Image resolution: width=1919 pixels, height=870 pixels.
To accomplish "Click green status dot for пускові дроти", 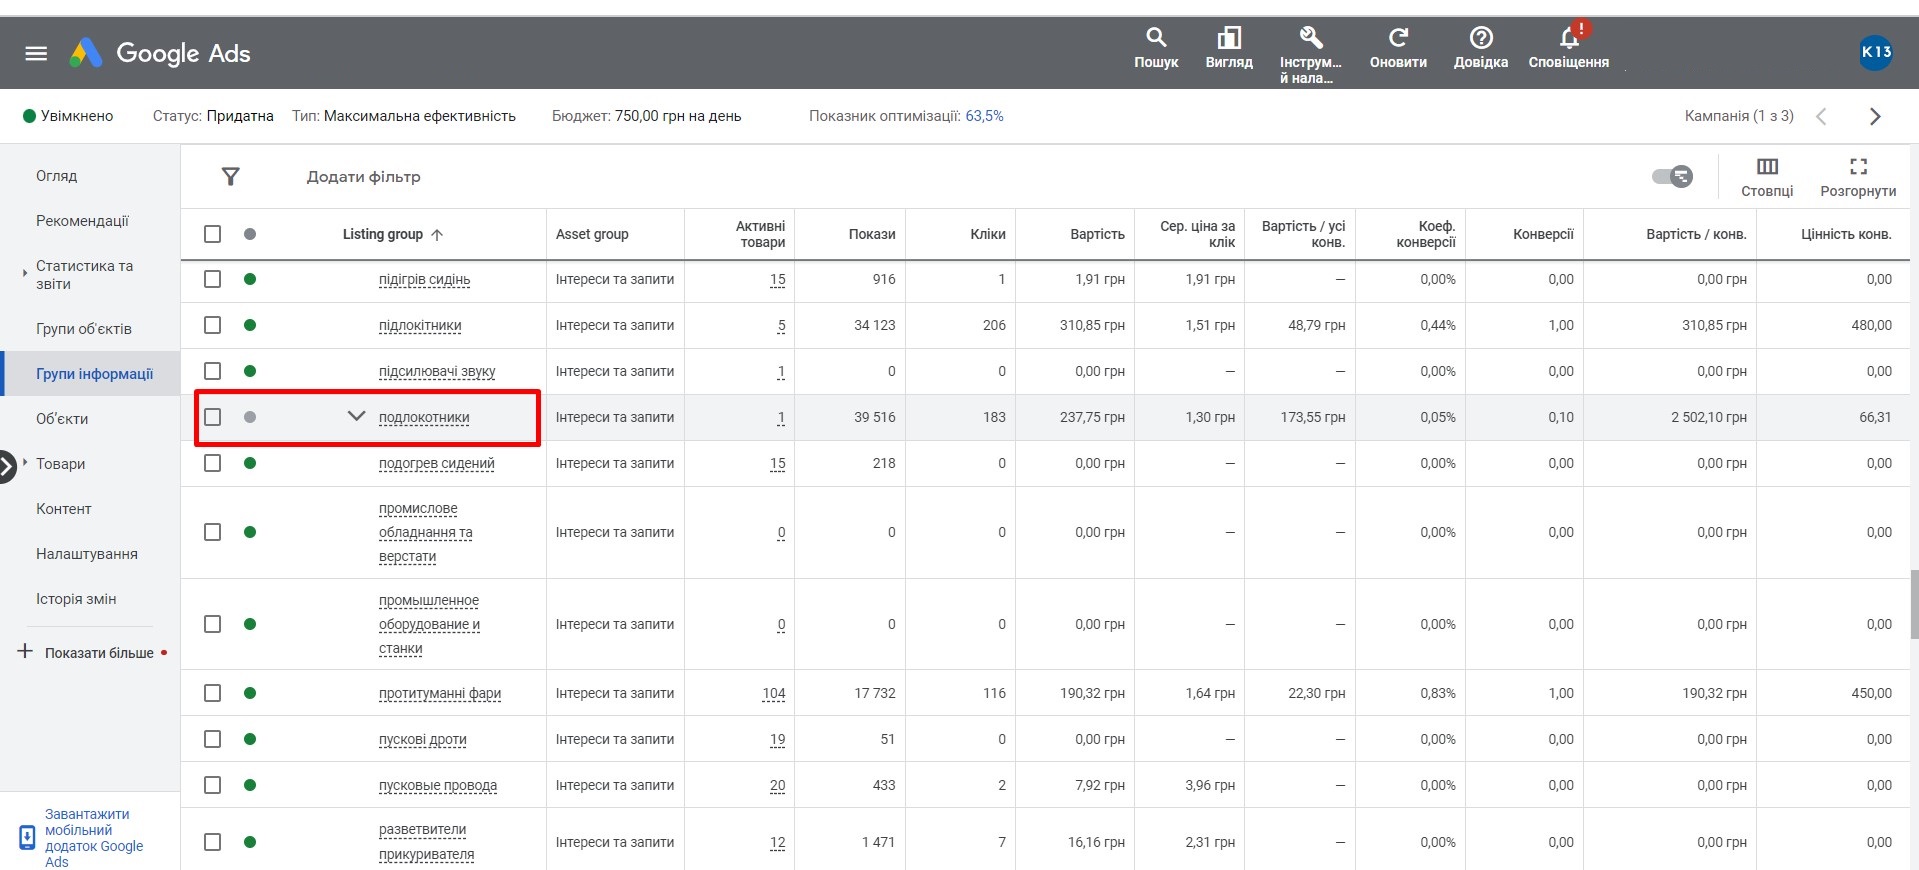I will click(250, 739).
